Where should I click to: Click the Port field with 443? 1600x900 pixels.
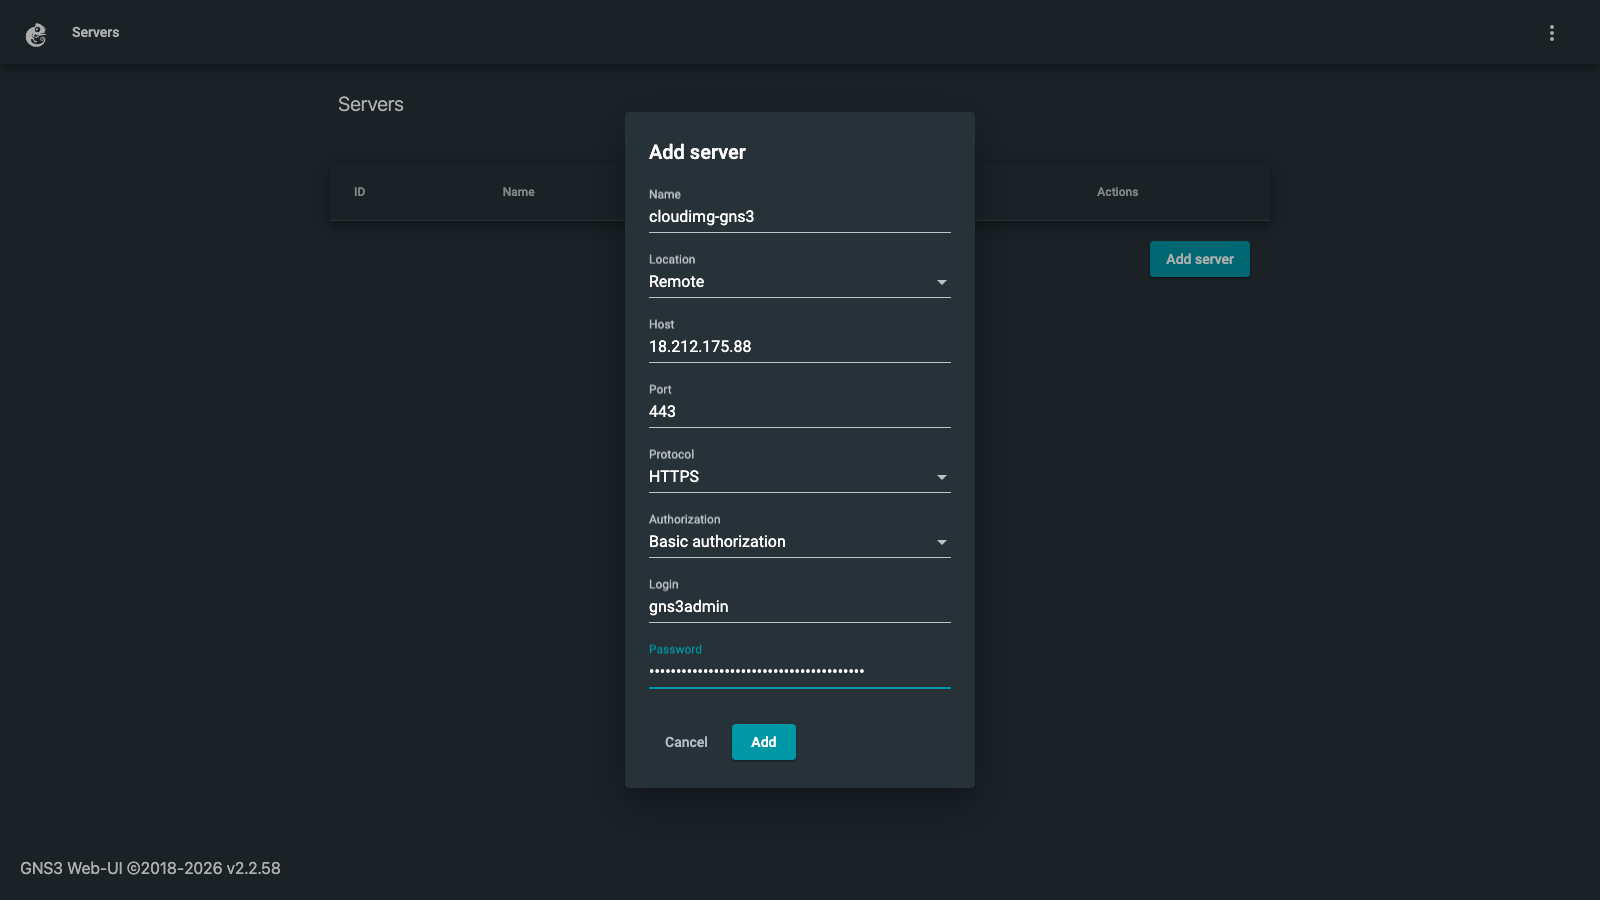pos(800,412)
